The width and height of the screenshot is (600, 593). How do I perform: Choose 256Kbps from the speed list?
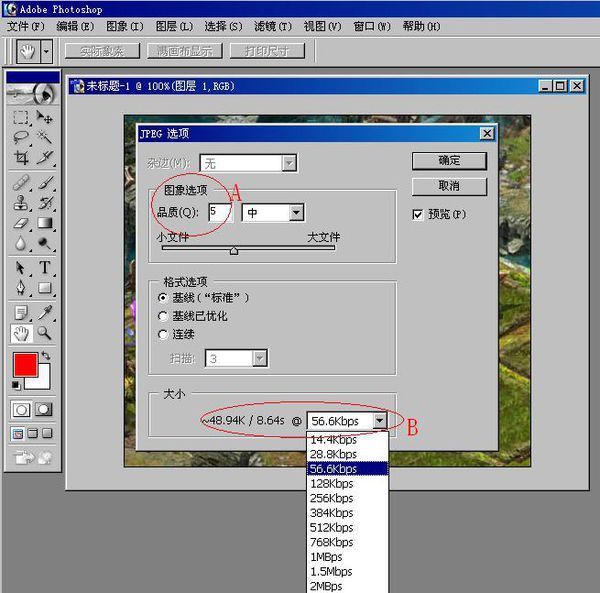click(x=347, y=498)
